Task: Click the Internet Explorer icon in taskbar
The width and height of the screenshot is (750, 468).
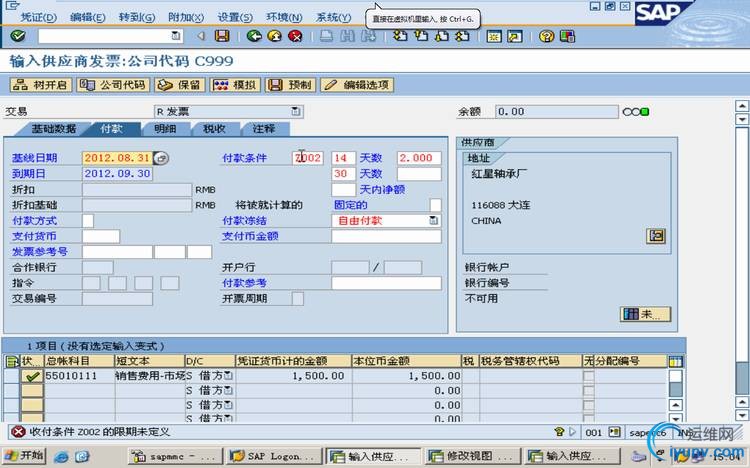Action: click(x=61, y=456)
